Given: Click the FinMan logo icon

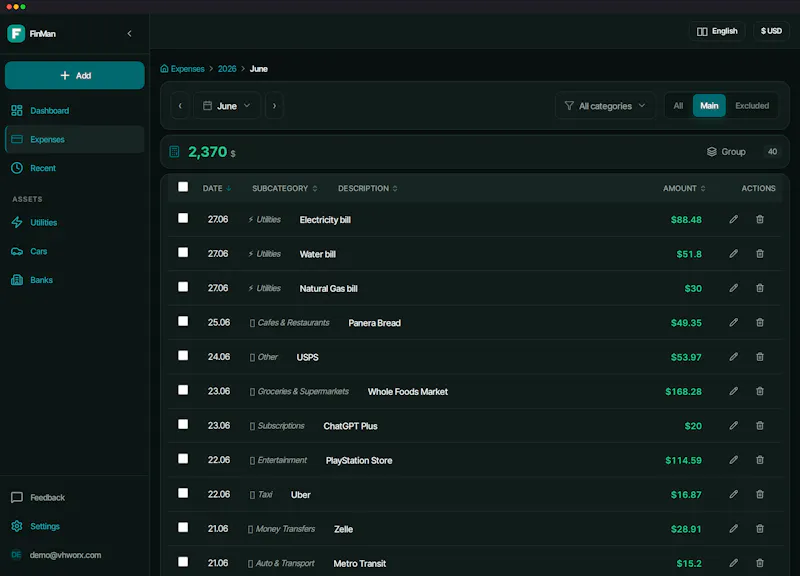Looking at the screenshot, I should (16, 34).
